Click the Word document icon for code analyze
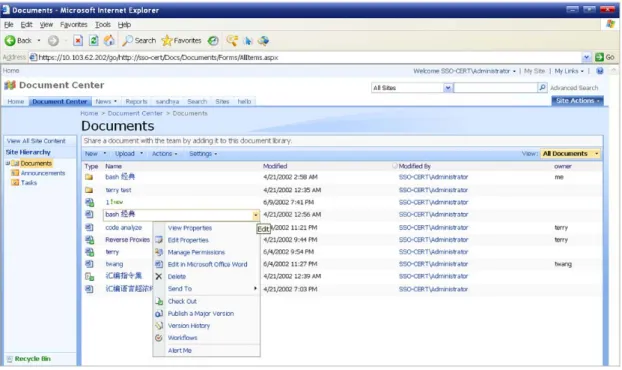 (x=89, y=228)
